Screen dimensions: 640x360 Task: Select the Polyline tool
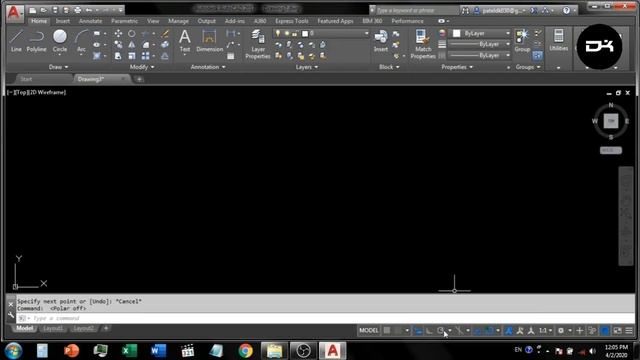36,41
